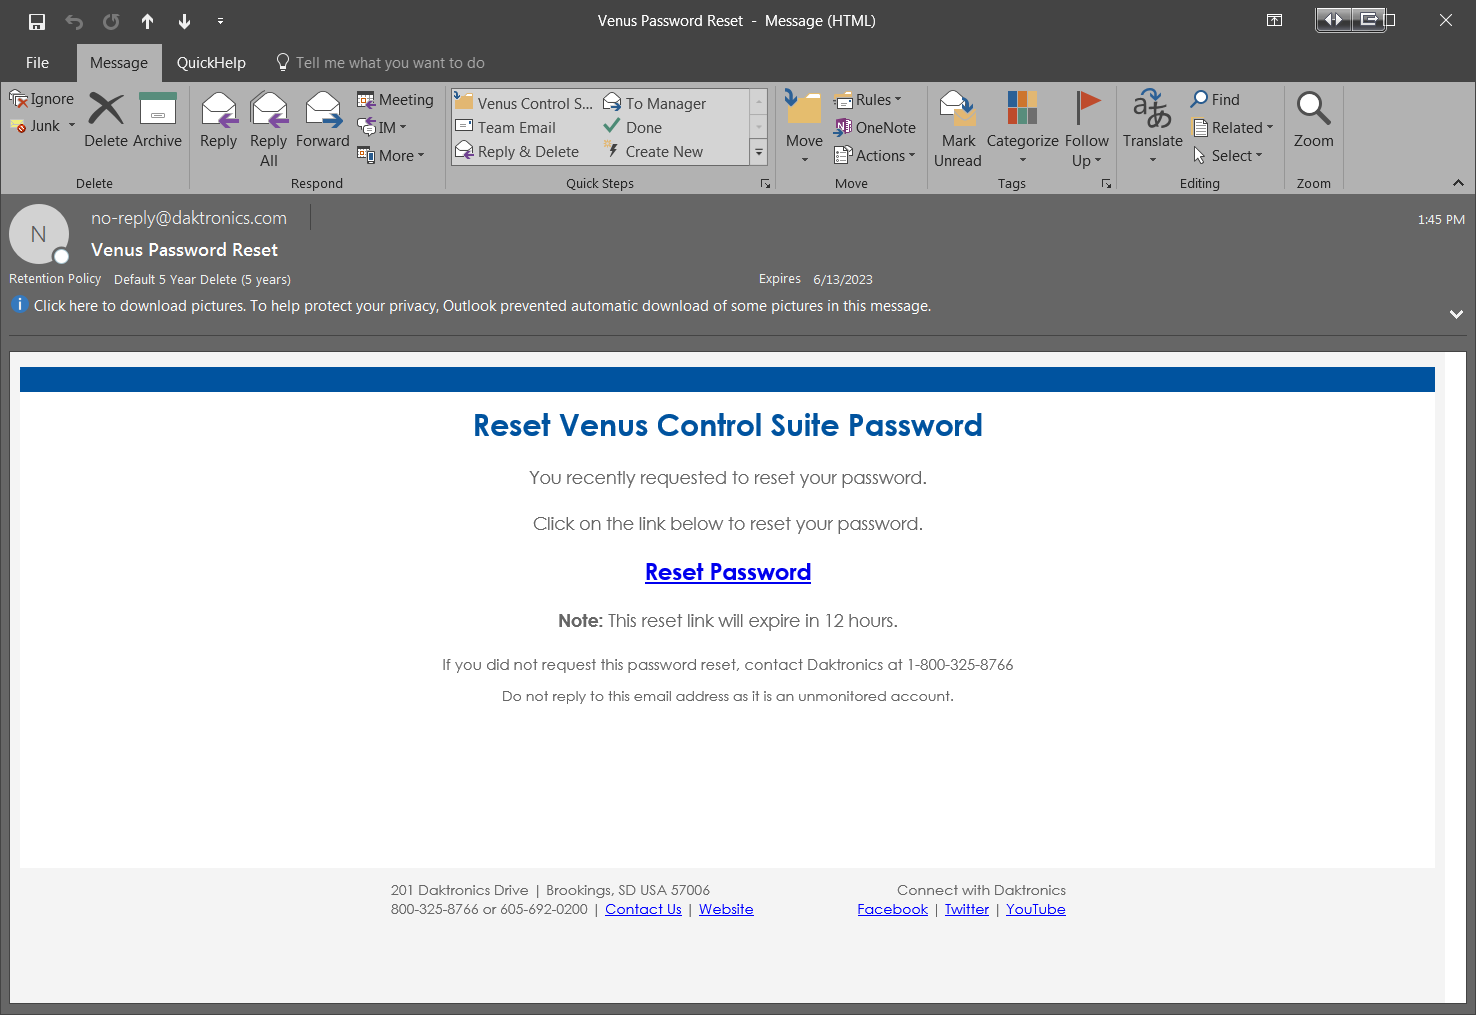
Task: Open Tags dialog launcher
Action: (1106, 184)
